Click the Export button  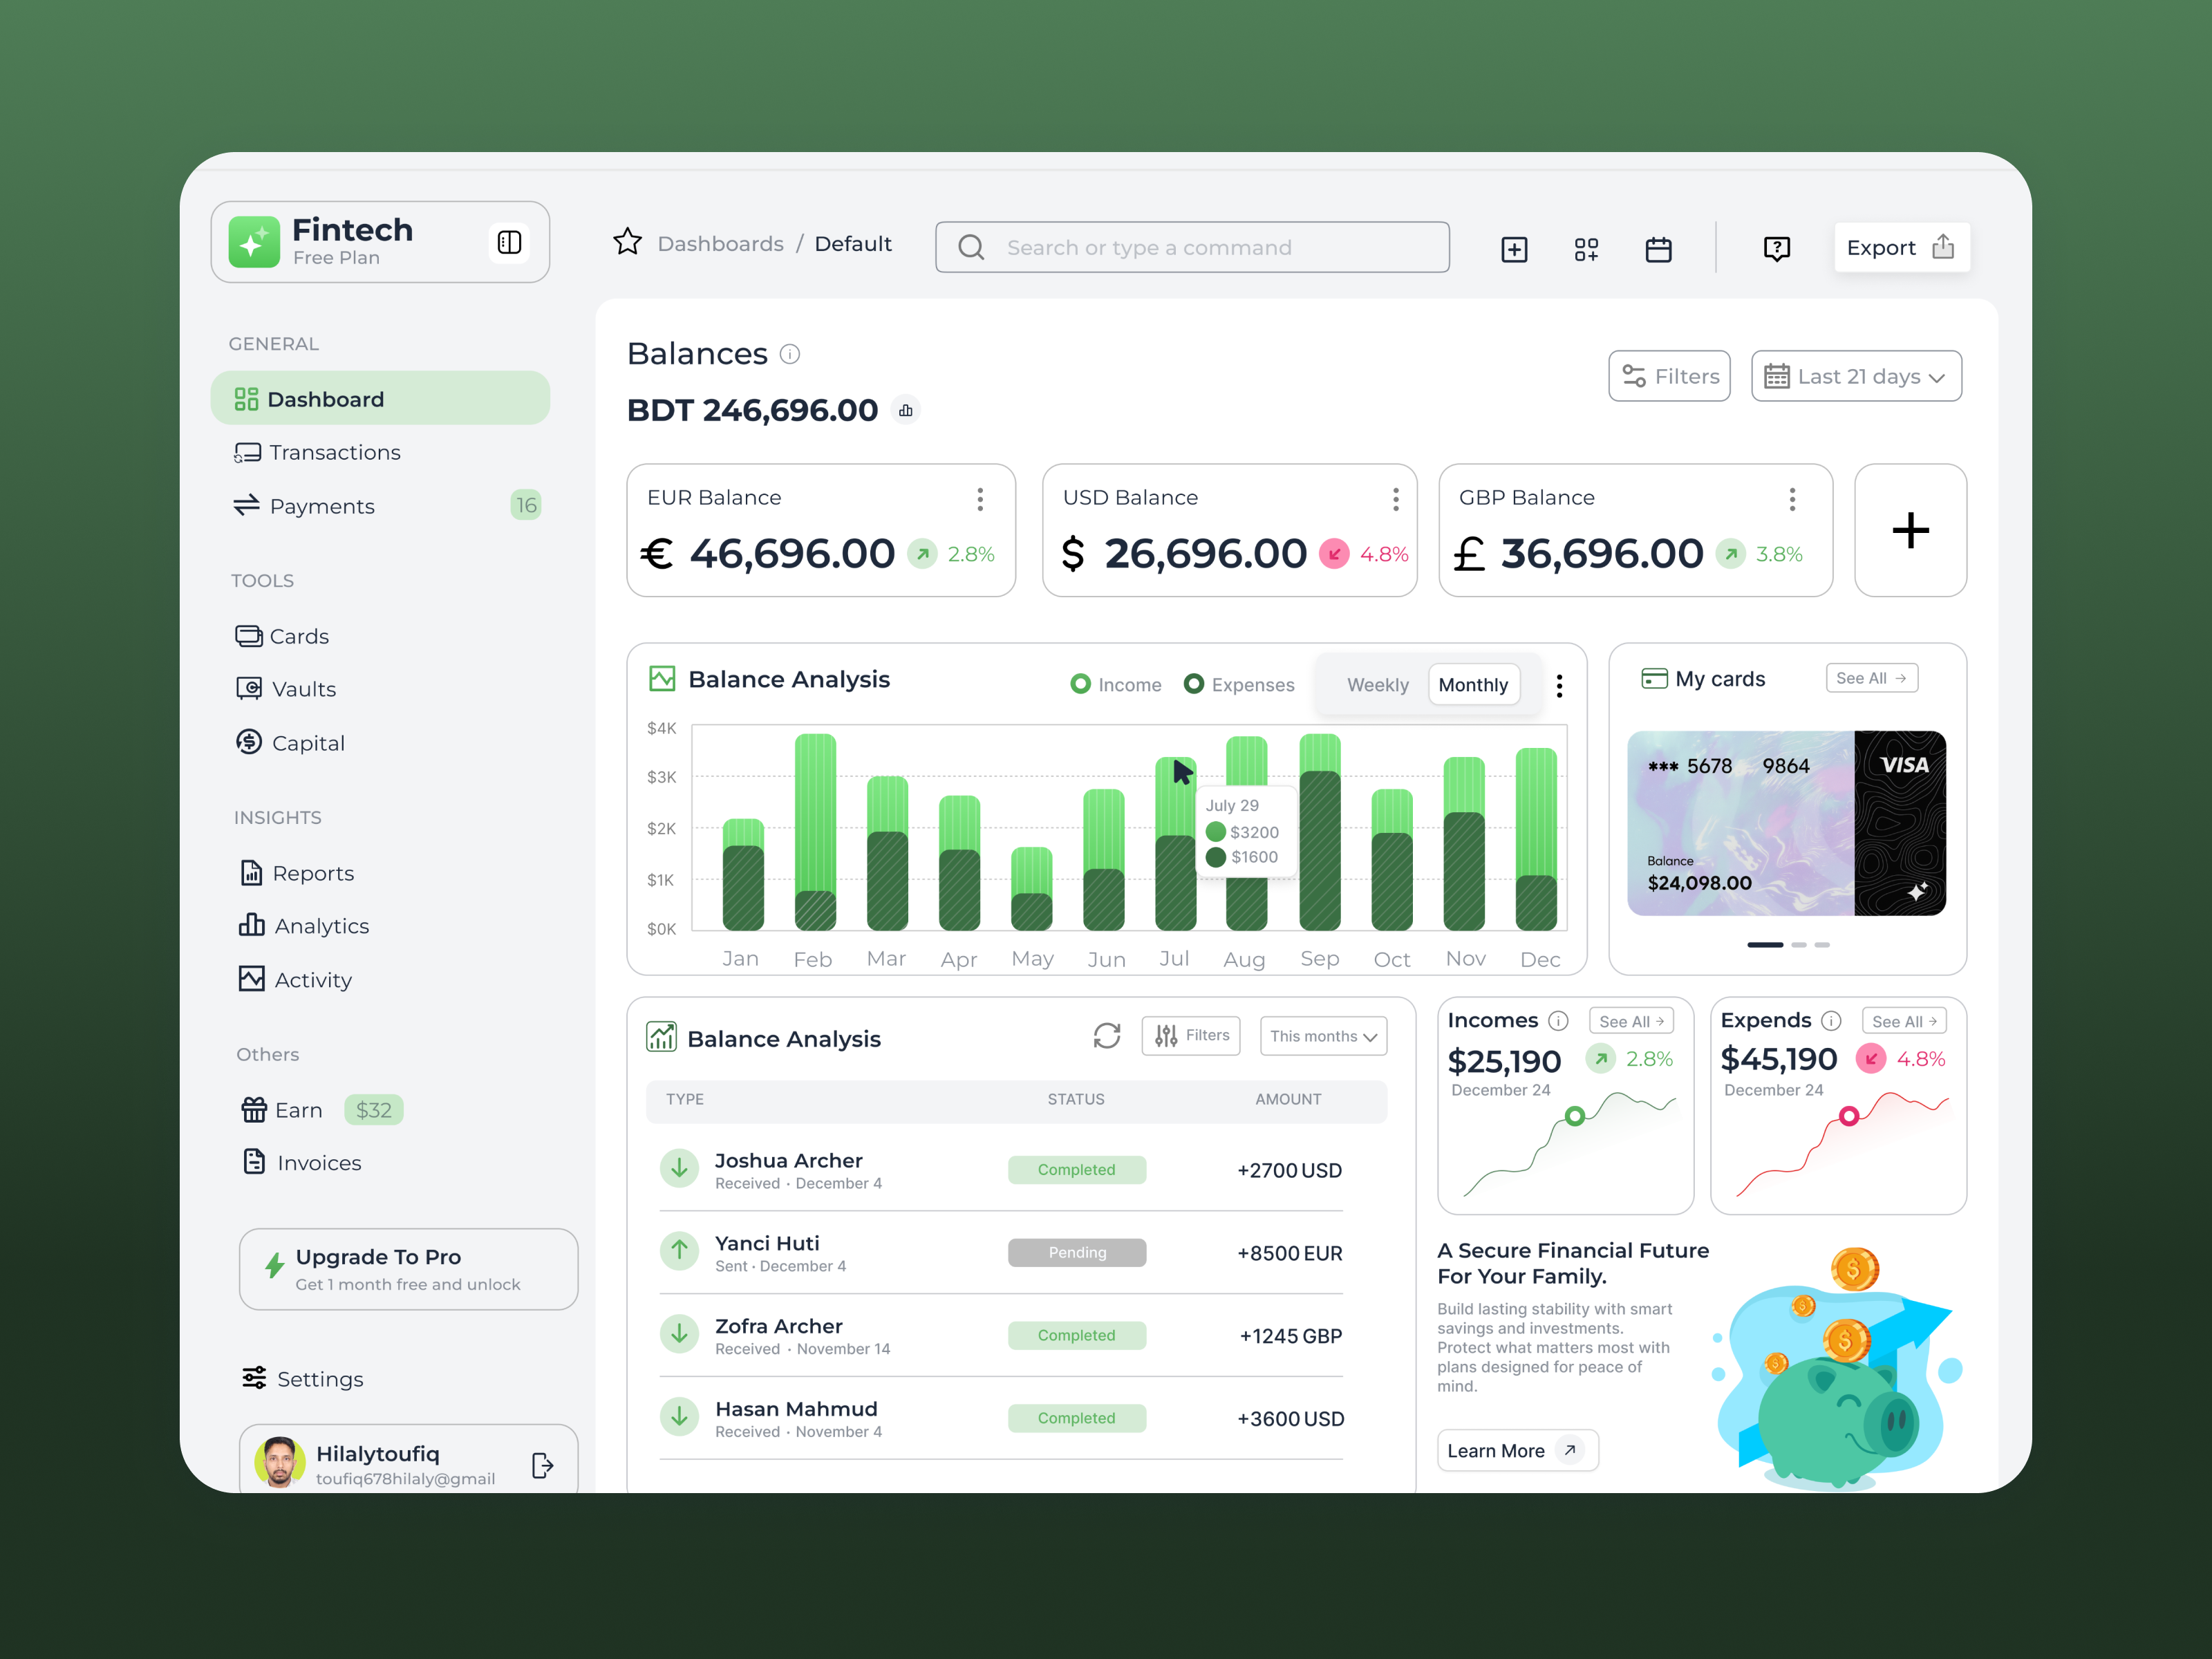click(1901, 247)
